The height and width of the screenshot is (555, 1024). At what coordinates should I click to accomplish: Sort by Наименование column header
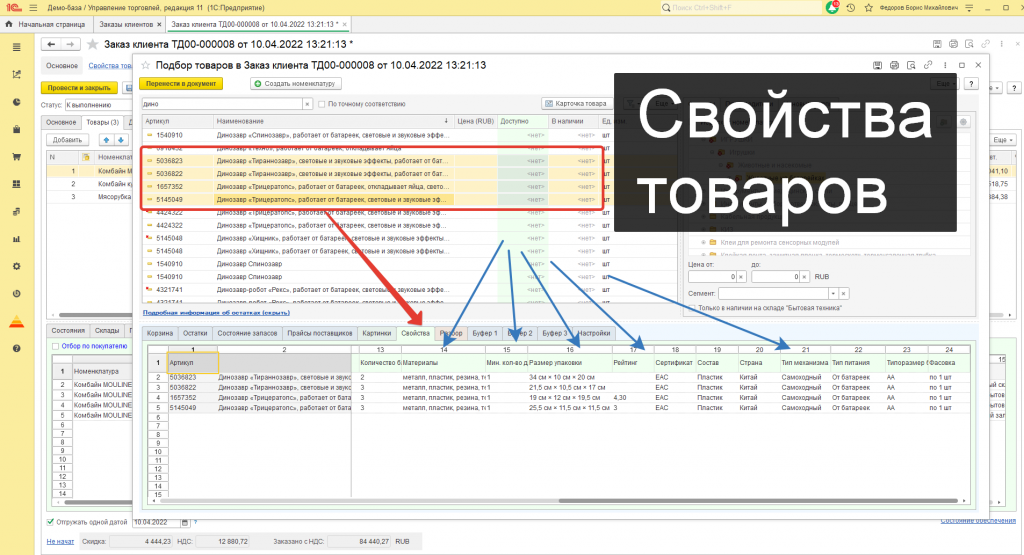pos(332,121)
